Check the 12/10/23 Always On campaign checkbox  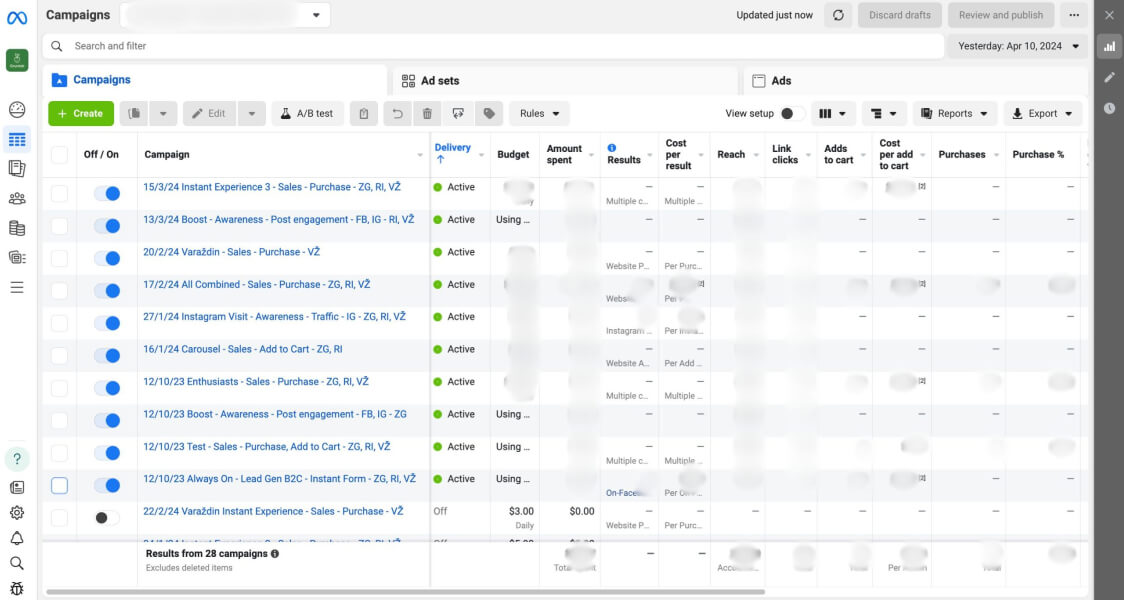click(59, 485)
